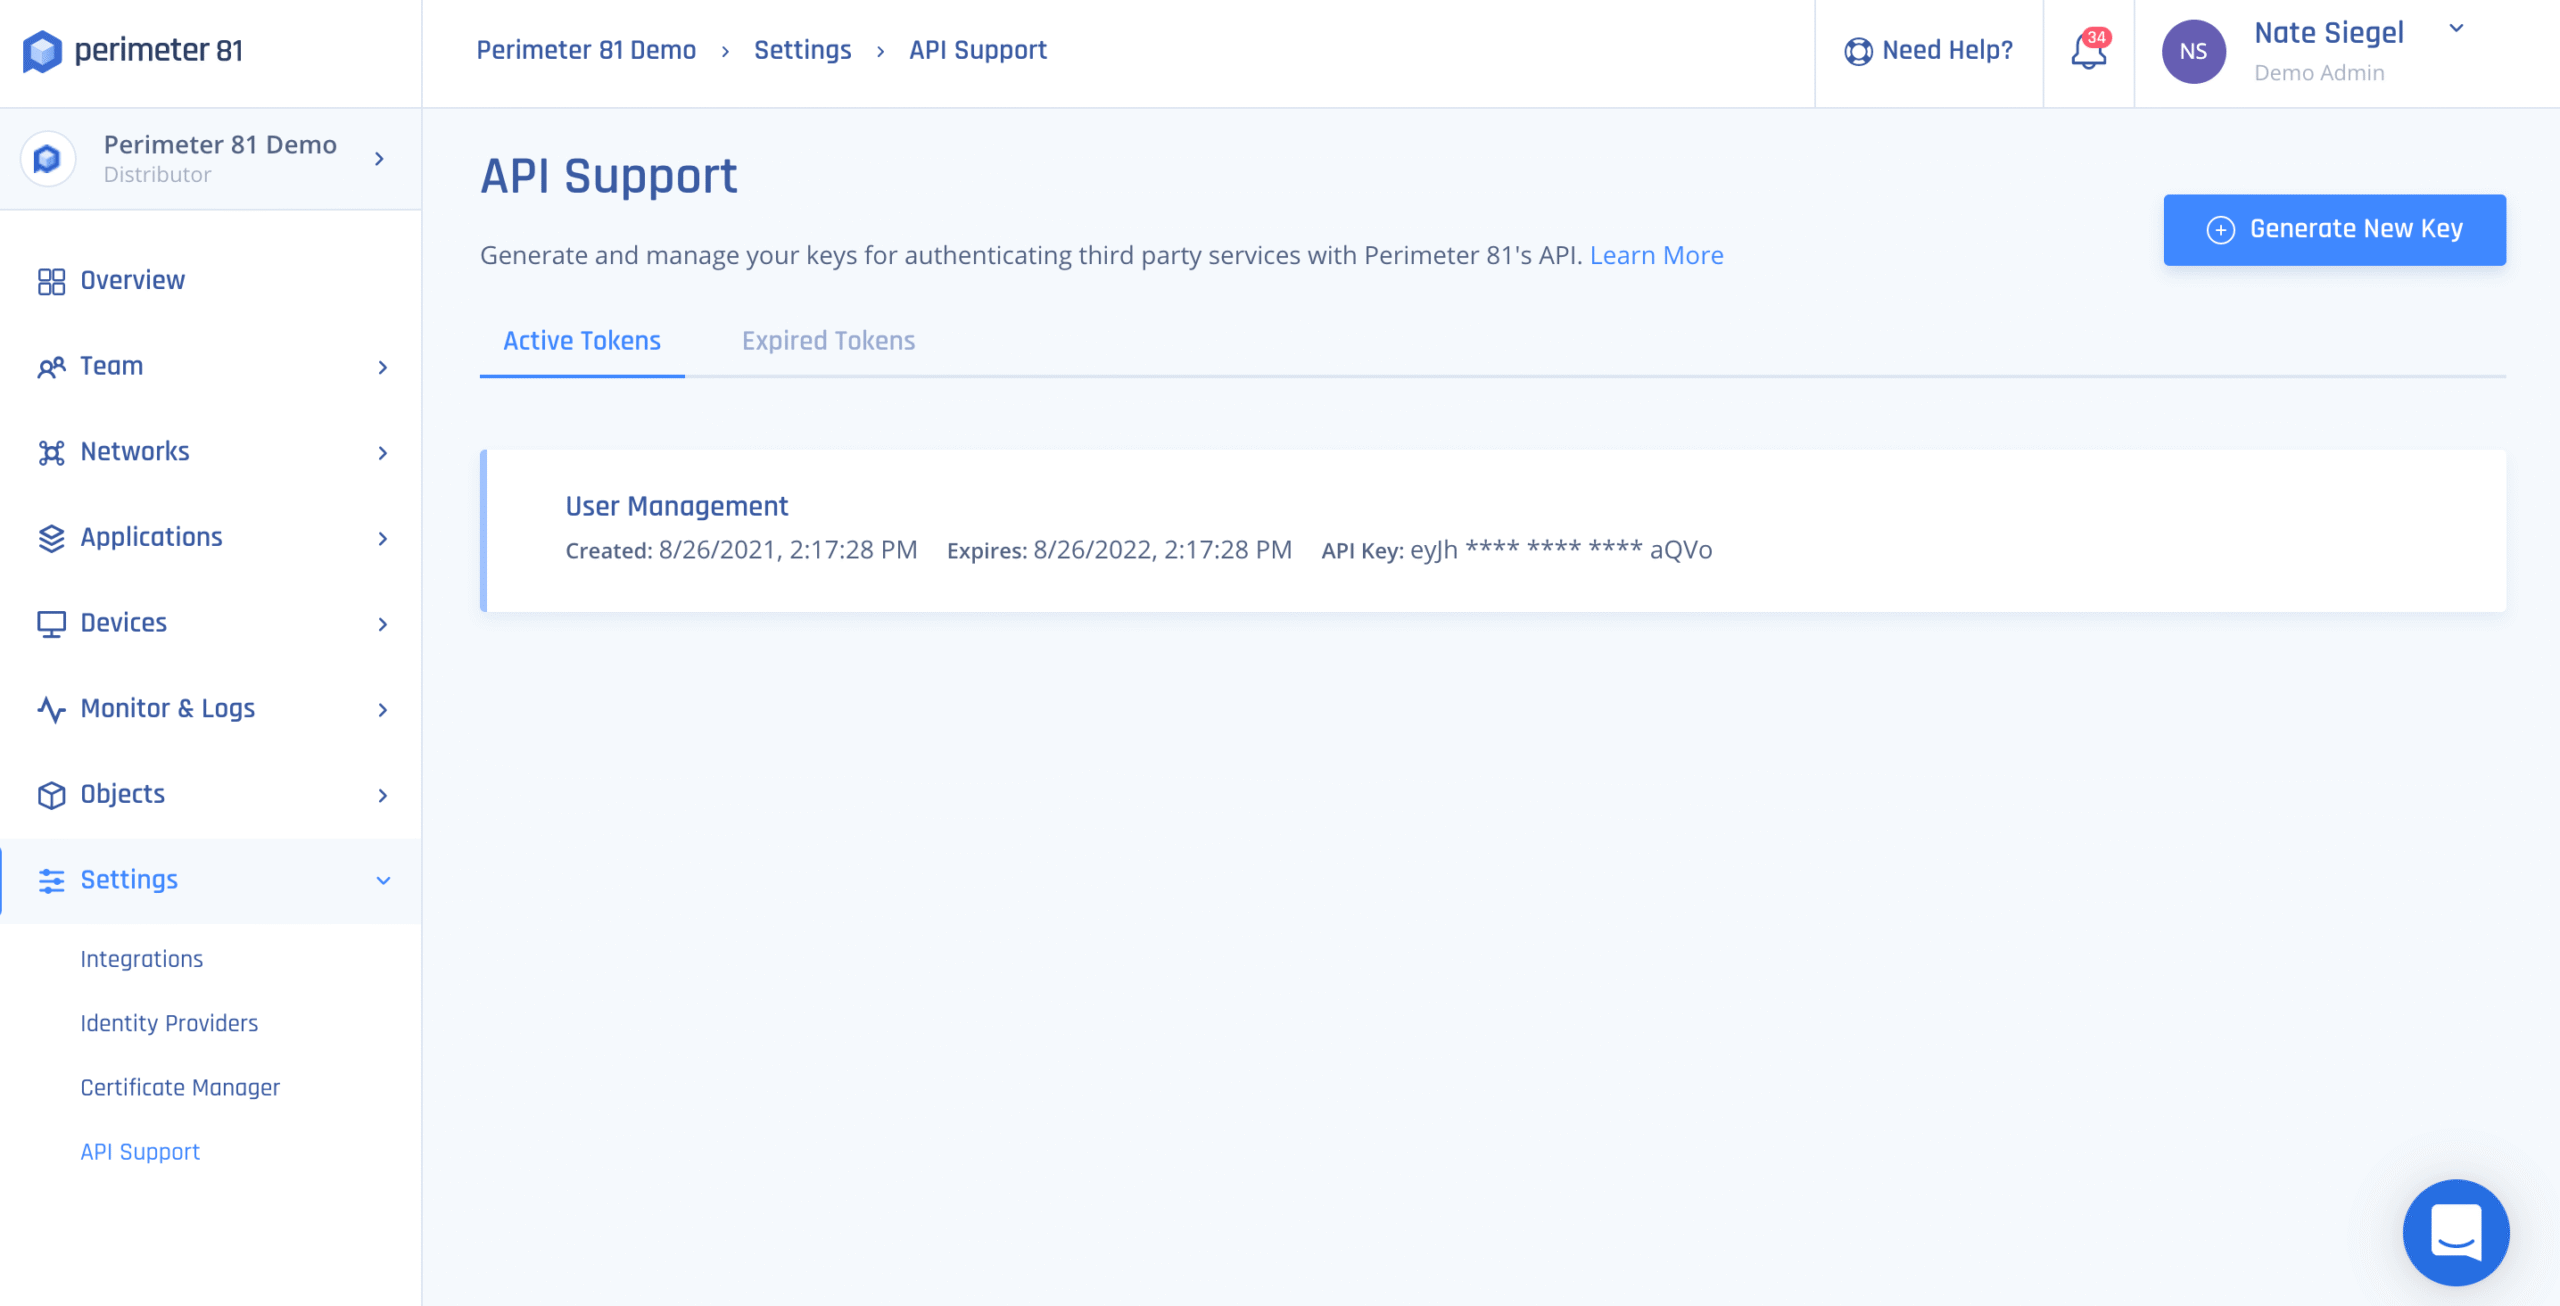Click API Support breadcrumb link
Viewport: 2560px width, 1306px height.
coord(977,50)
